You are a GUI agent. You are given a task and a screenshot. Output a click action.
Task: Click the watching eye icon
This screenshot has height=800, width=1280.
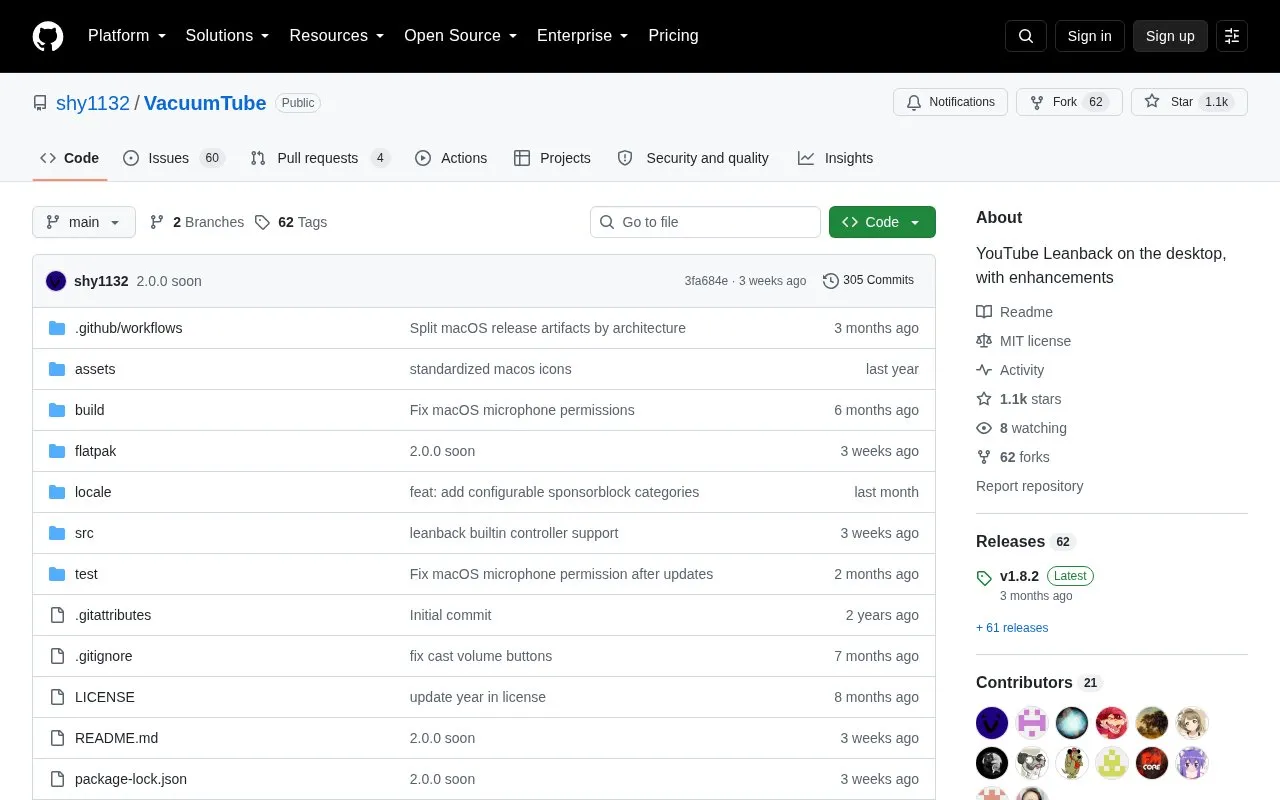coord(984,428)
